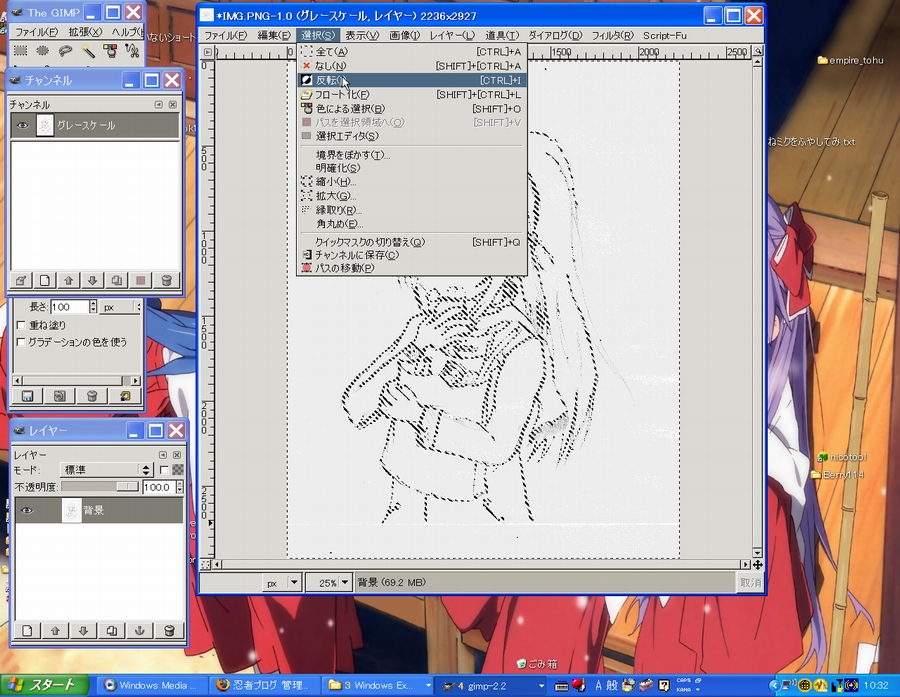Choose クイックマスクの切り替え(Q) entry
900x697 pixels.
tap(412, 242)
